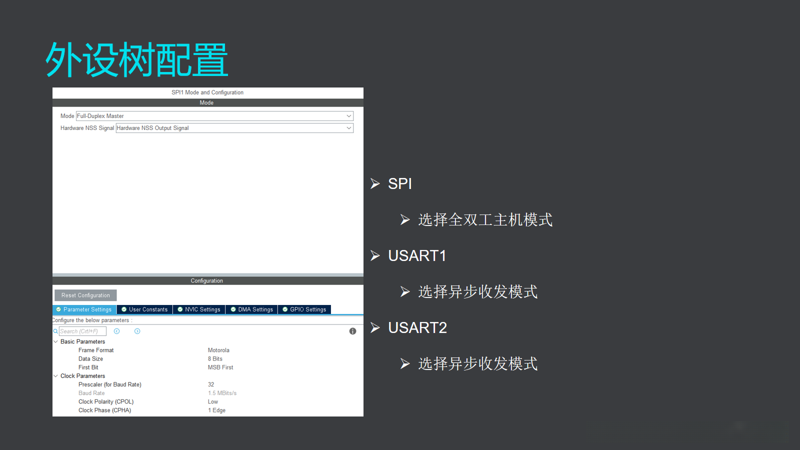Select the Data Size parameter row
Viewport: 800px width, 450px height.
(208, 359)
